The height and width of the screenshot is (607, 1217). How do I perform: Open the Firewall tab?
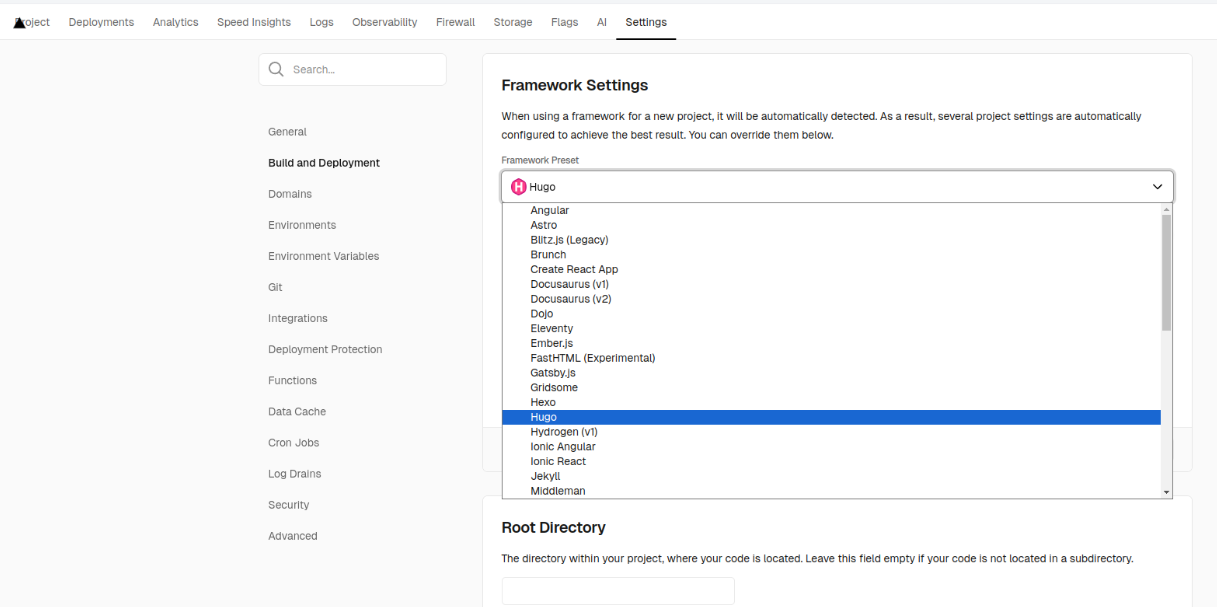click(456, 22)
